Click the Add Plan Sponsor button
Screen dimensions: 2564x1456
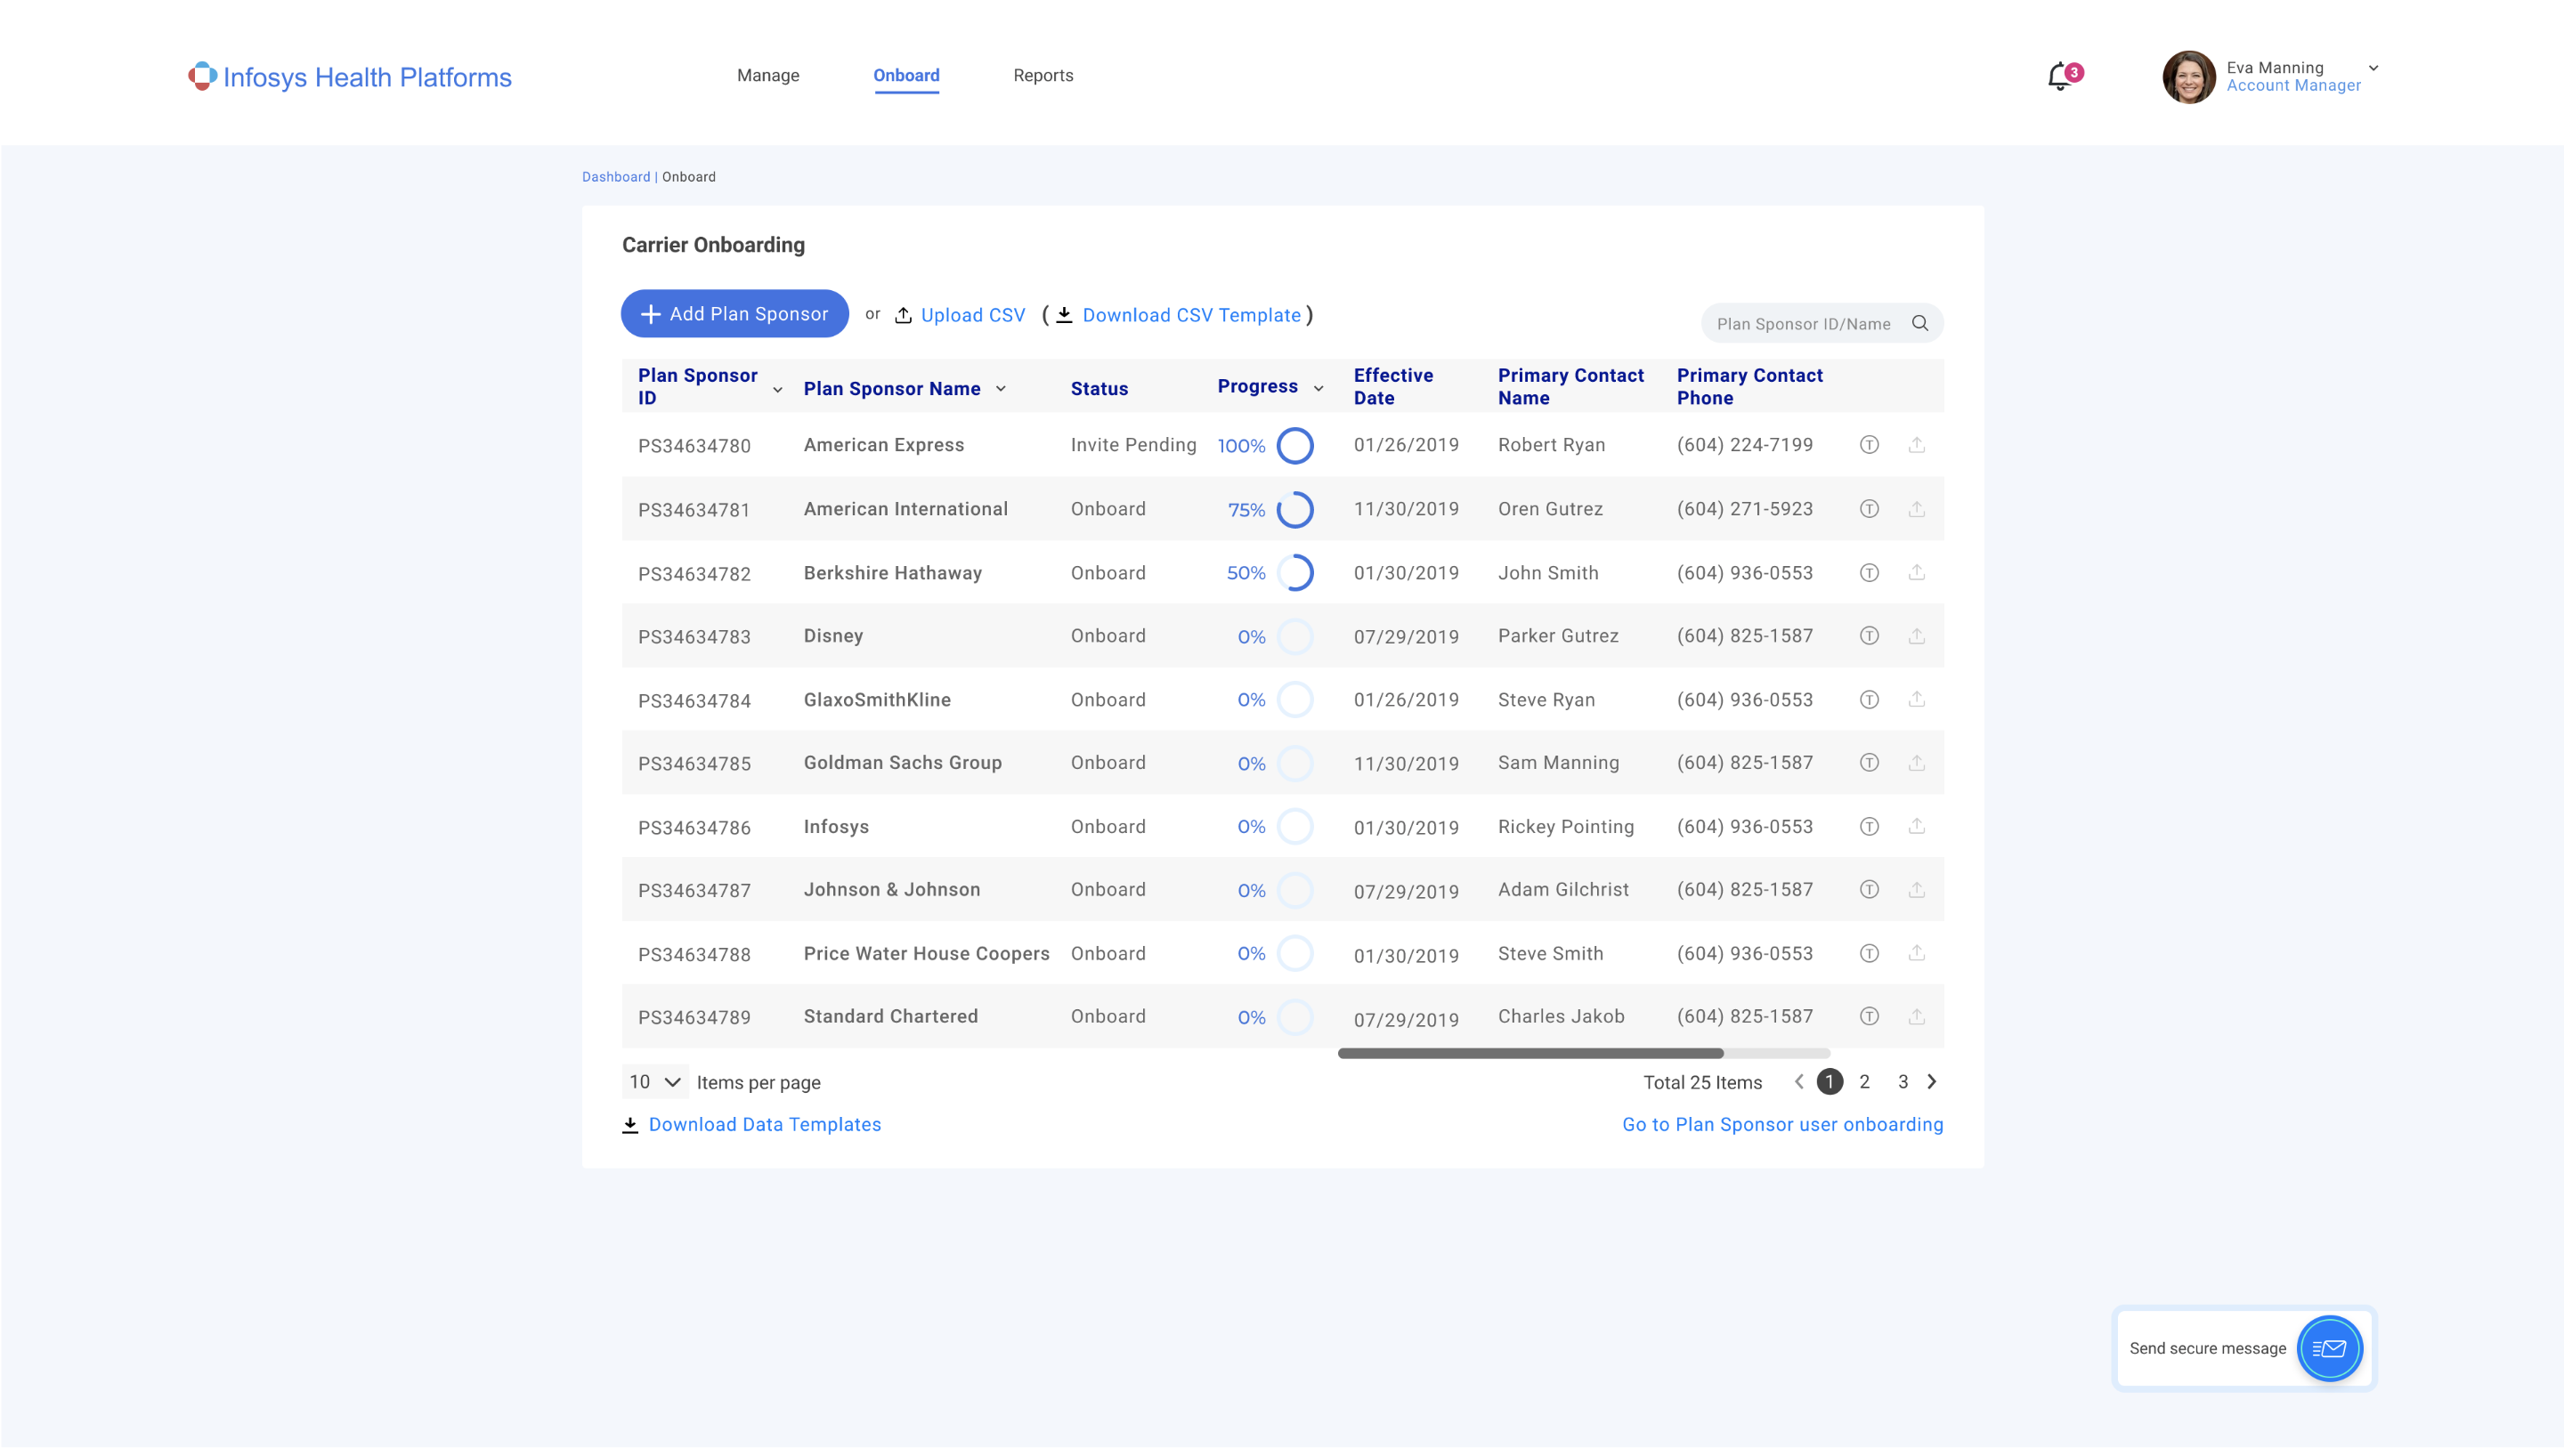point(734,314)
